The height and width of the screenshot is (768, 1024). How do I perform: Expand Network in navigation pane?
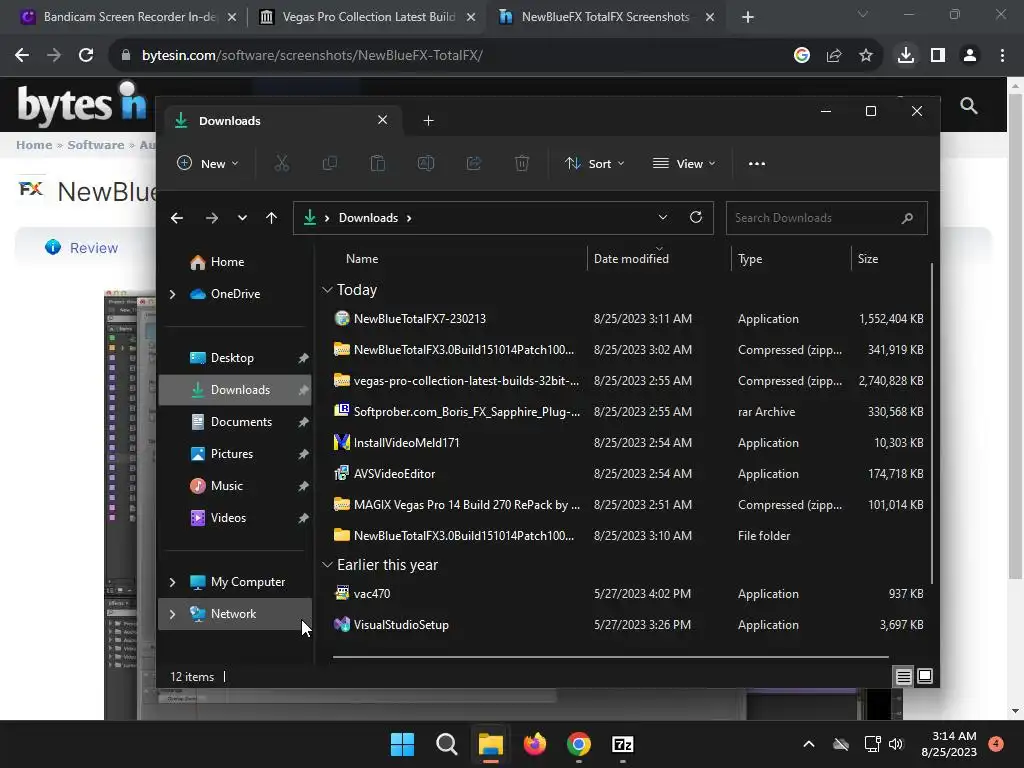pyautogui.click(x=172, y=614)
